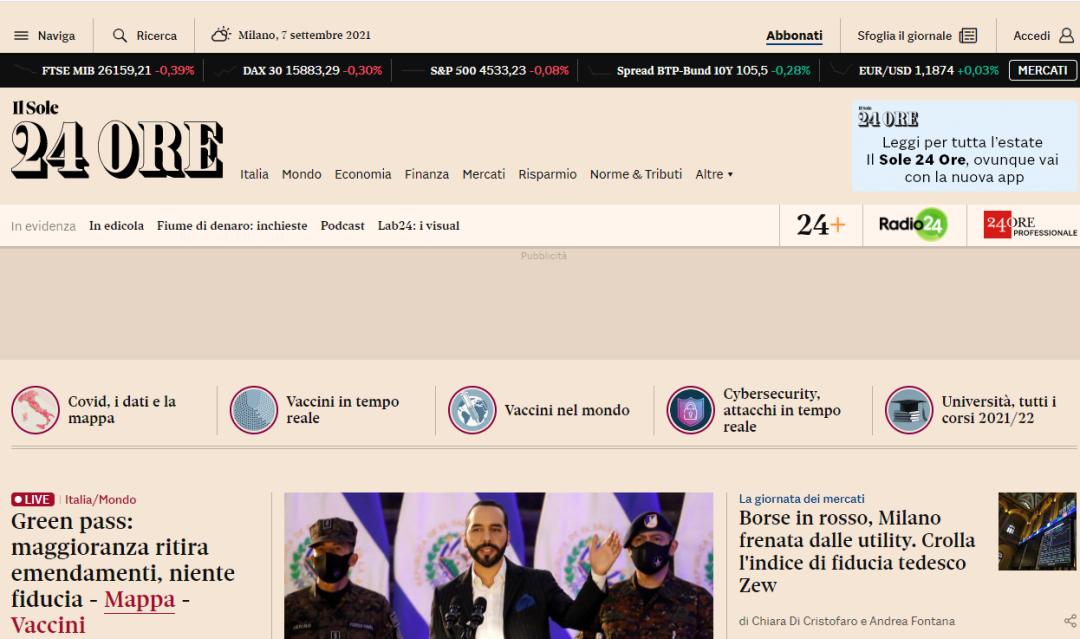
Task: Open the In edicola link
Action: coord(116,225)
